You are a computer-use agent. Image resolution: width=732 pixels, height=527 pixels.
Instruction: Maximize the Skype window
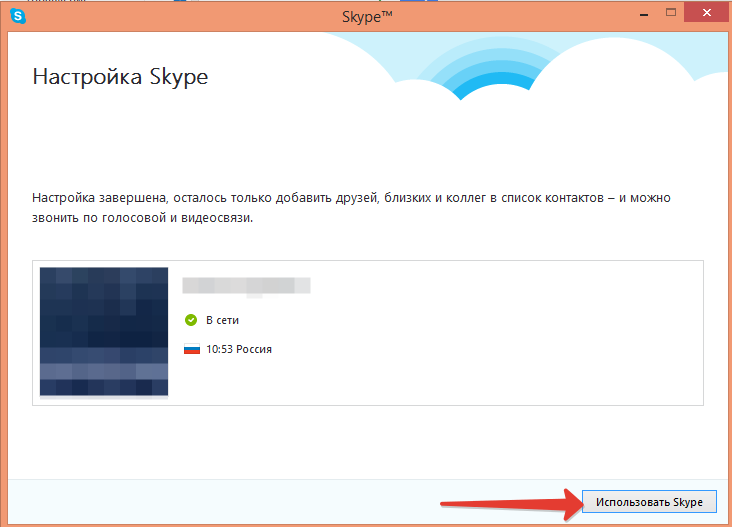tap(671, 13)
